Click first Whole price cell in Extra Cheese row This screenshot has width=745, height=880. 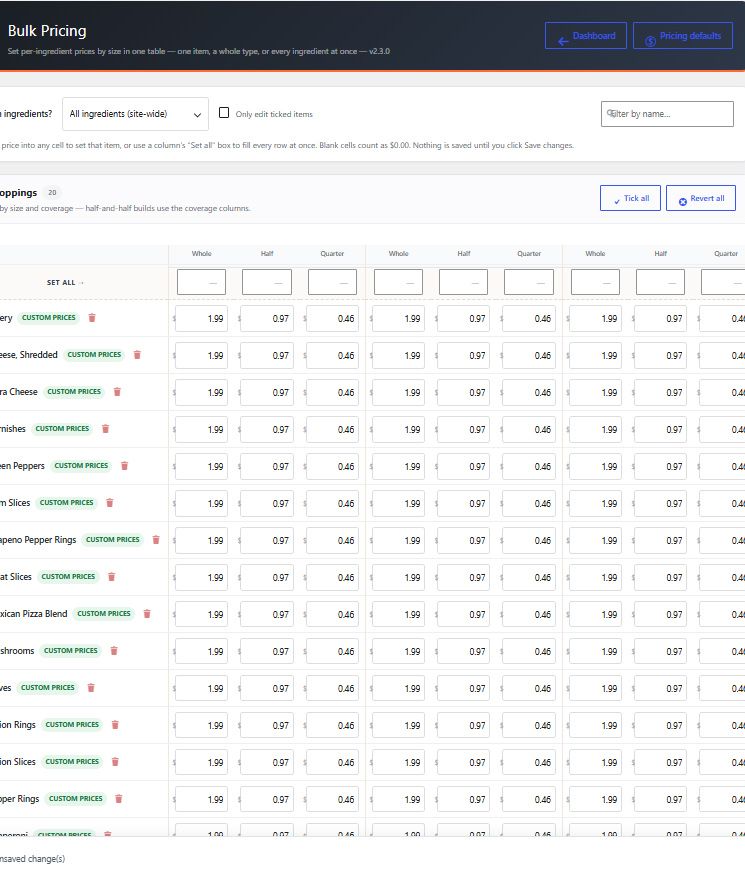202,392
